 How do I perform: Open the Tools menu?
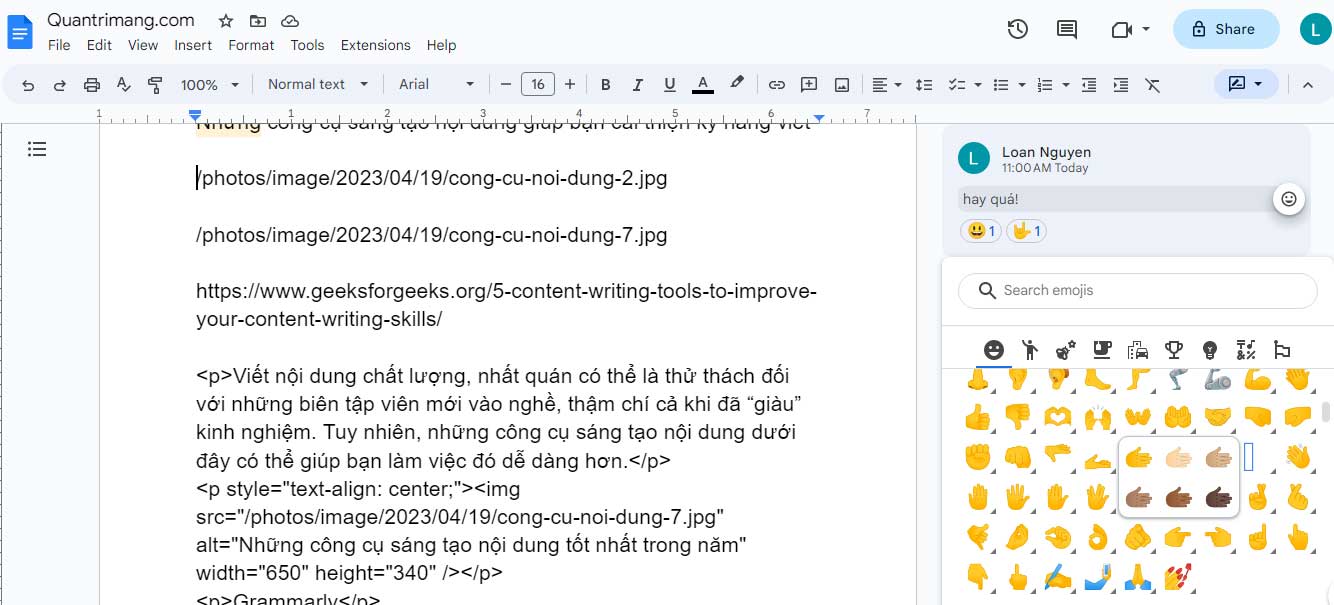pos(307,45)
